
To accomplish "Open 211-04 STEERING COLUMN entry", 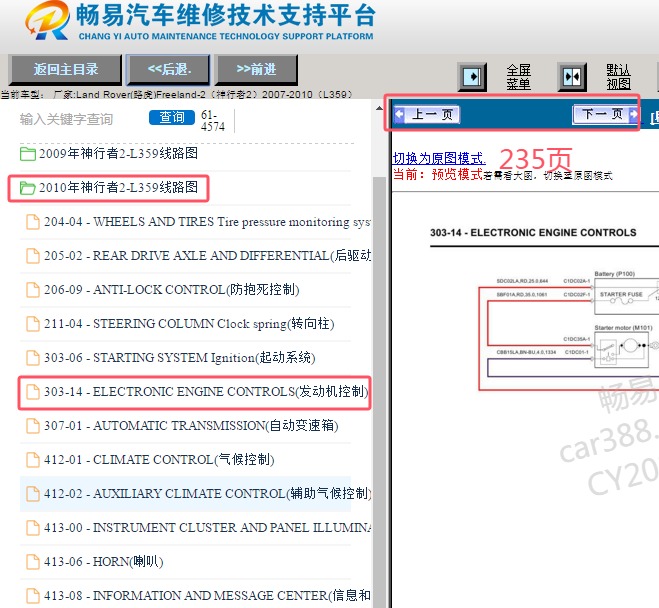I will tap(189, 324).
